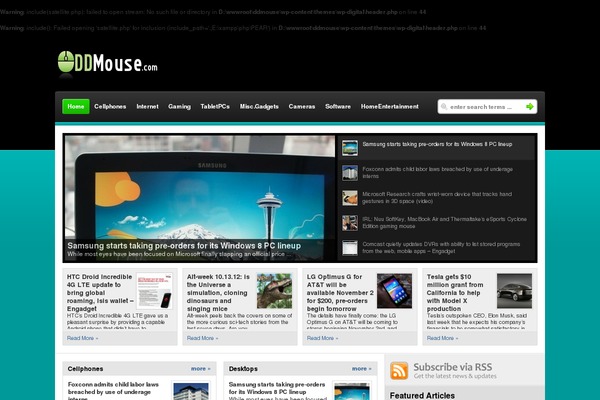This screenshot has width=600, height=400.
Task: Open Microsoft Research wrist-worn device slider item
Action: tap(437, 198)
